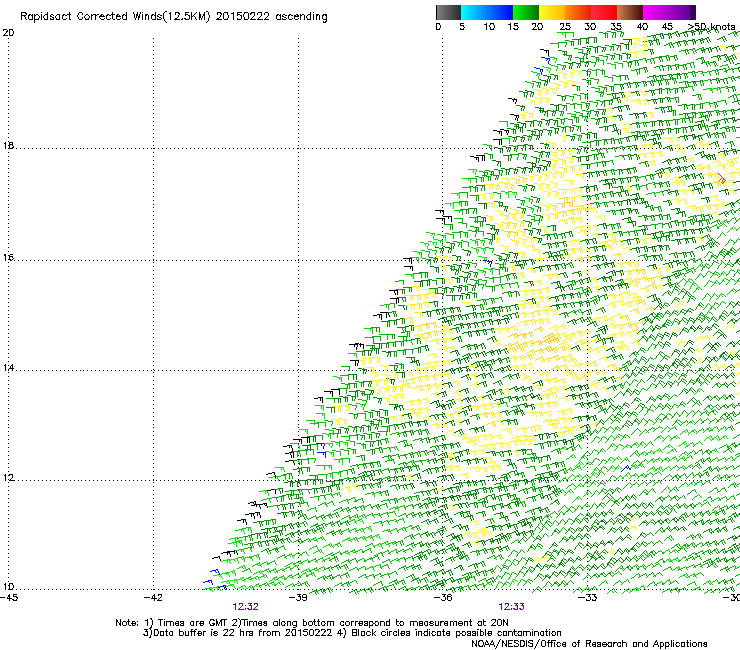Click the blue wind barb near 16N, -35
Viewport: 740px width, 650px height.
click(x=489, y=262)
